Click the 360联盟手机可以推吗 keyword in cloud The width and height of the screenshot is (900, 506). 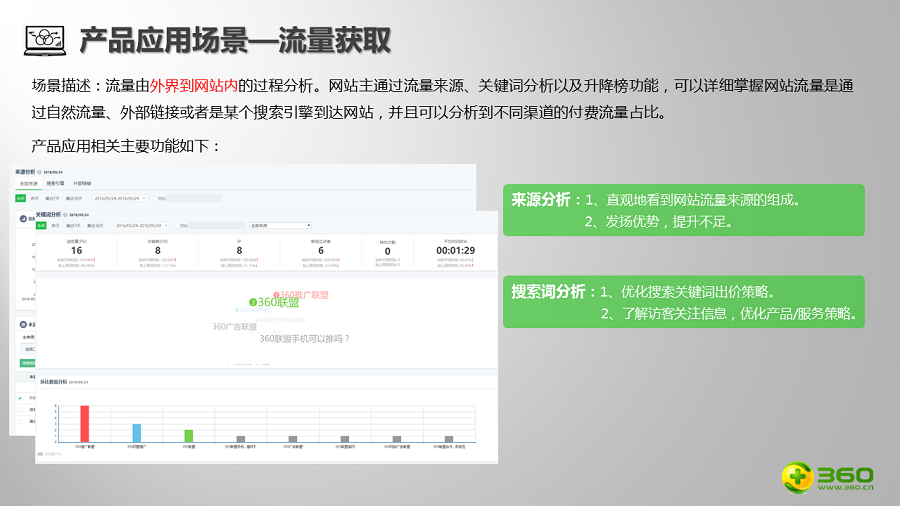[x=305, y=339]
